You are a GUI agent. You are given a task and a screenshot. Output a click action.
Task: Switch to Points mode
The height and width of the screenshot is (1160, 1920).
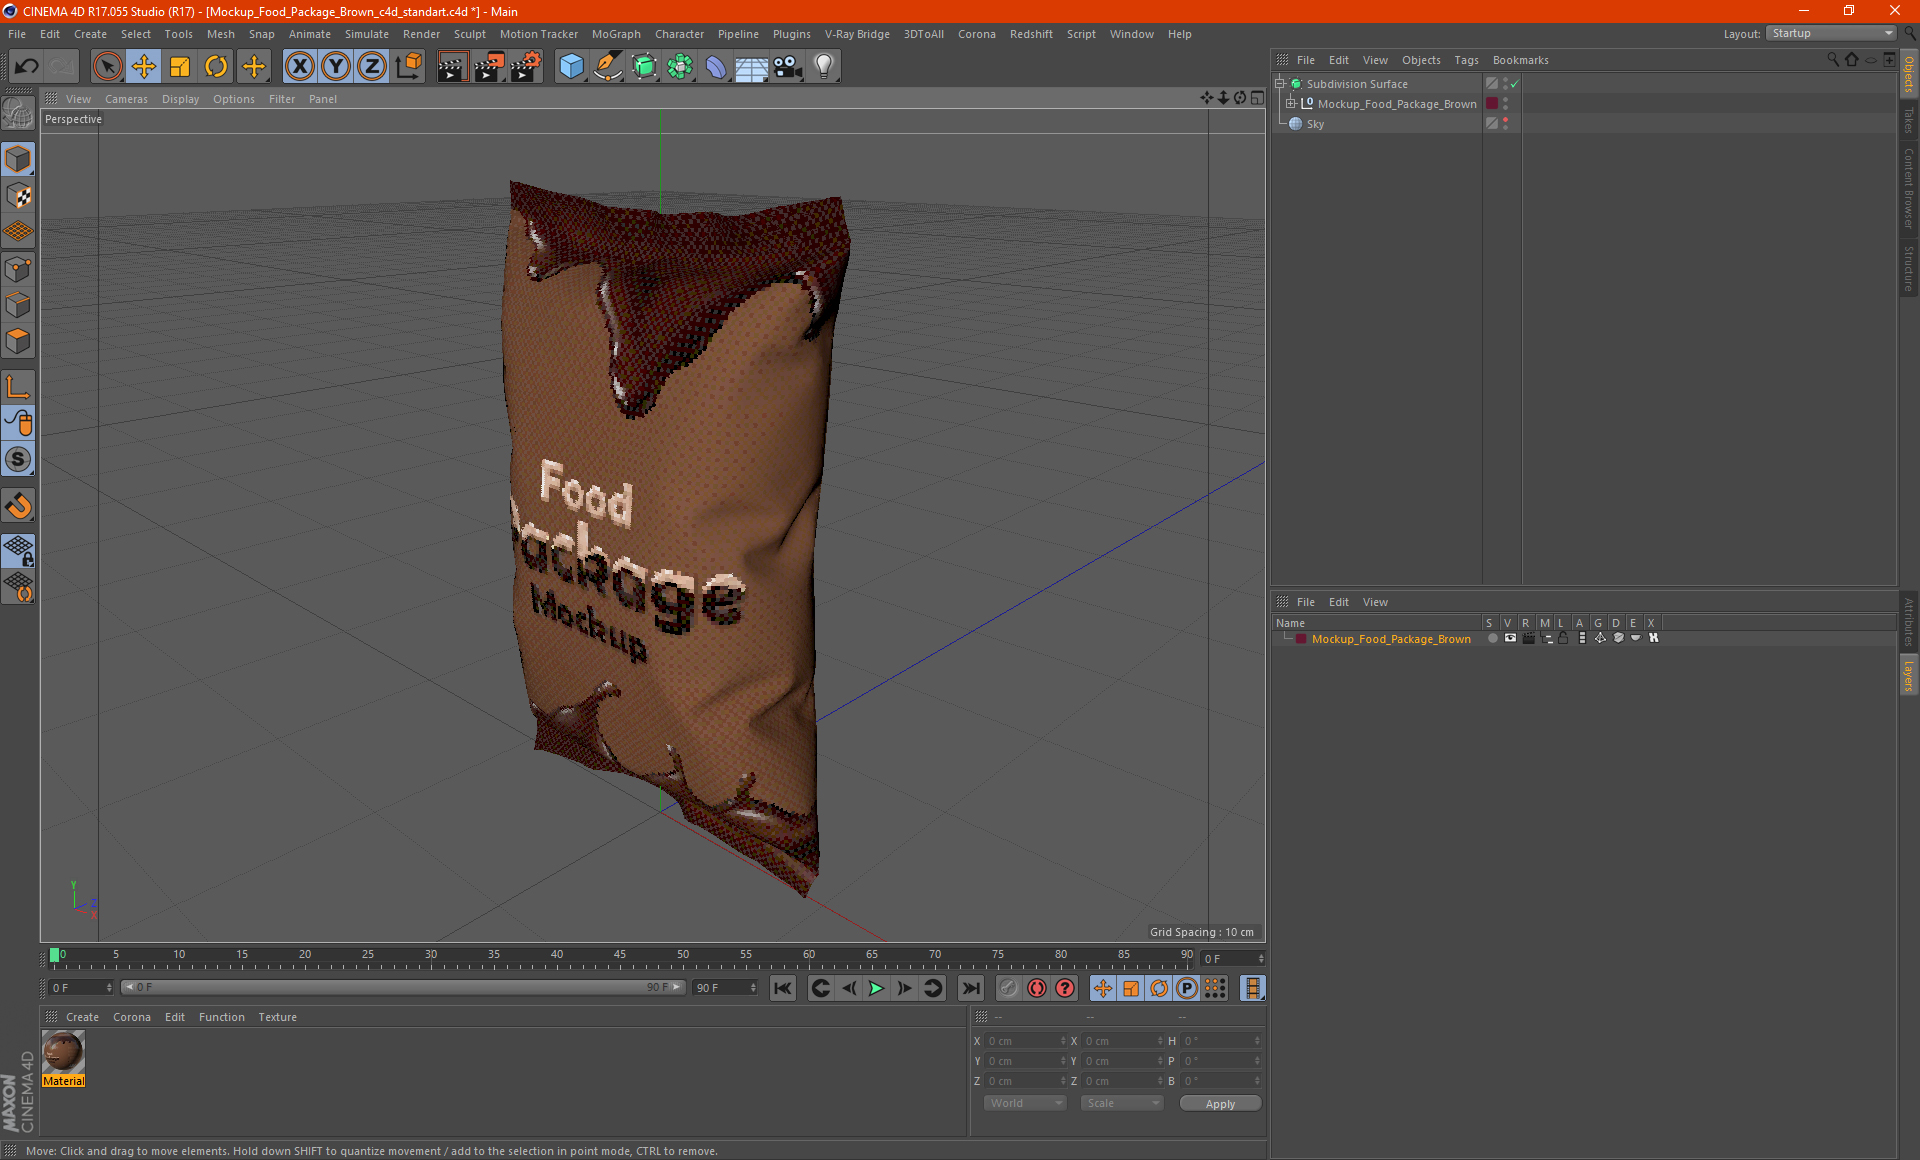pyautogui.click(x=19, y=269)
